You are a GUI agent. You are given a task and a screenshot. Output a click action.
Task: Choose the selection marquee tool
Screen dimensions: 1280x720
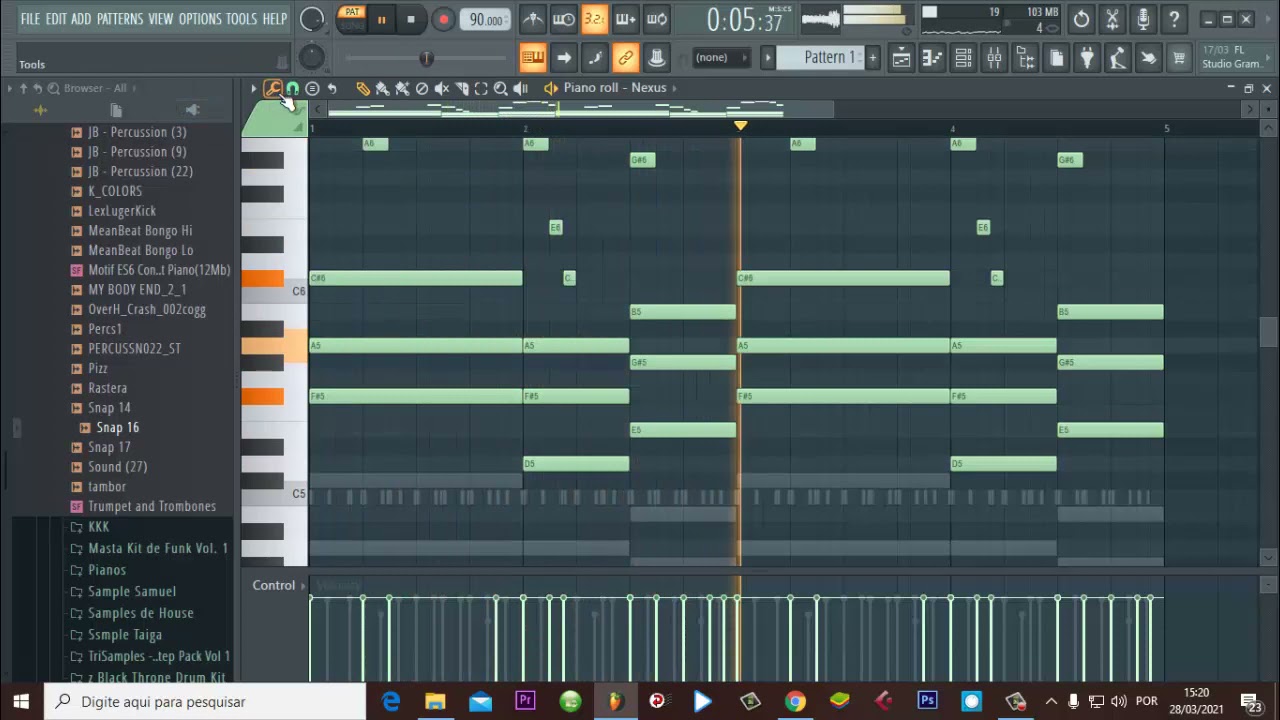(x=481, y=88)
